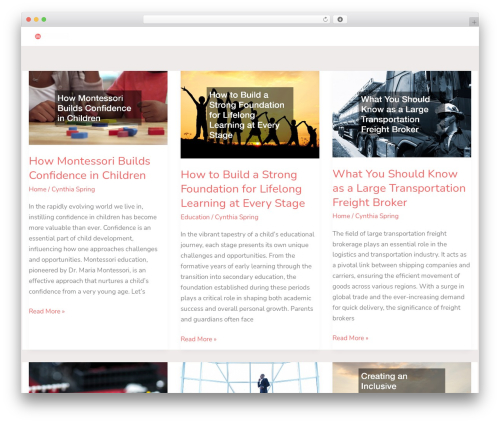This screenshot has width=500, height=423.
Task: Click the excerpt starting 'The field of large transportation'
Action: pos(401,276)
